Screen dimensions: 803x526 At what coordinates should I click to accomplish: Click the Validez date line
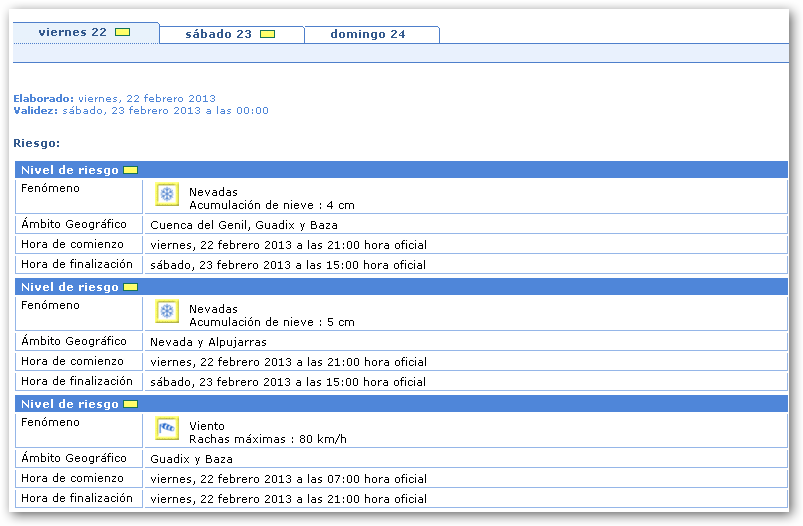[140, 111]
